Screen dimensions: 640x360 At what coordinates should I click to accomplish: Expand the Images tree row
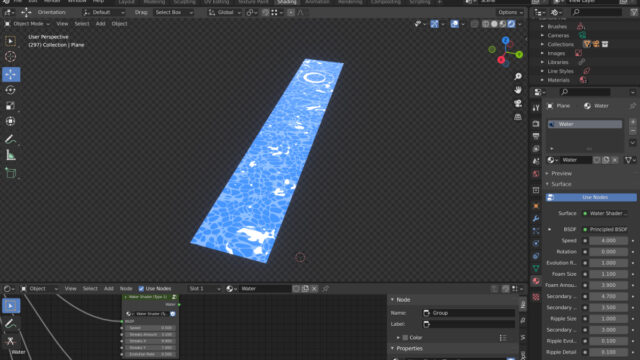pos(542,53)
